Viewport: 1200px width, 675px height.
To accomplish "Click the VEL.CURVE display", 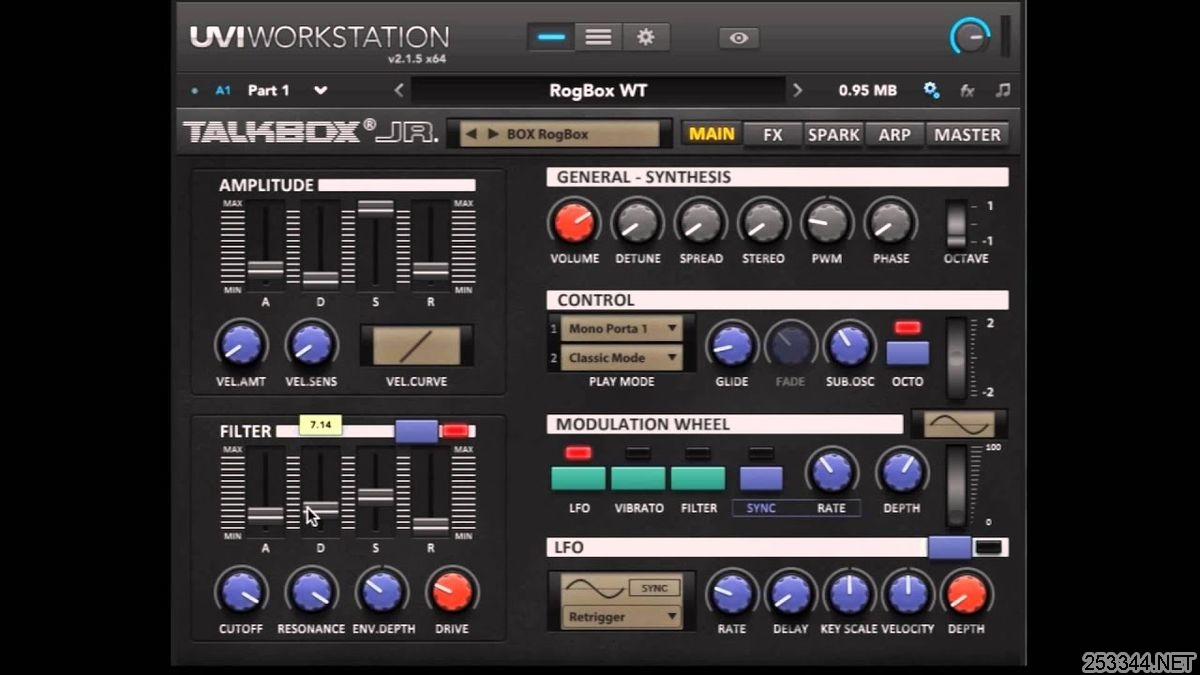I will [417, 346].
